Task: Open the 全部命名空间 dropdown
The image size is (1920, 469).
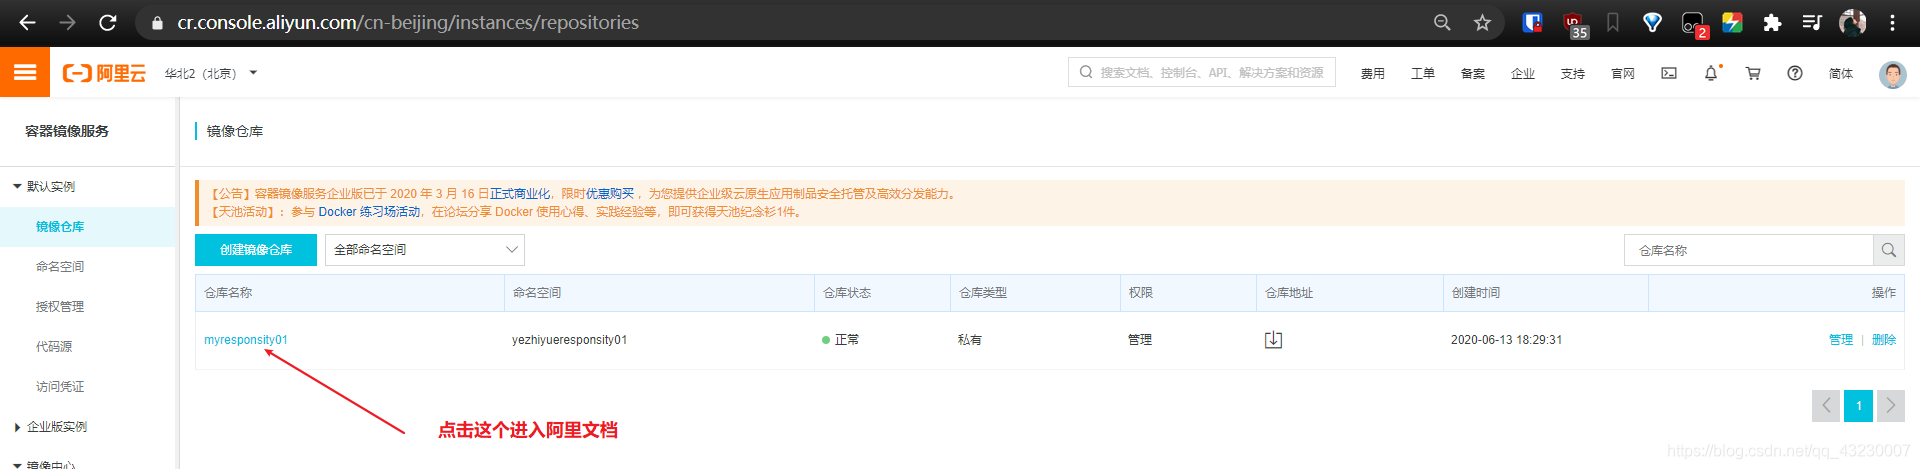Action: point(425,250)
